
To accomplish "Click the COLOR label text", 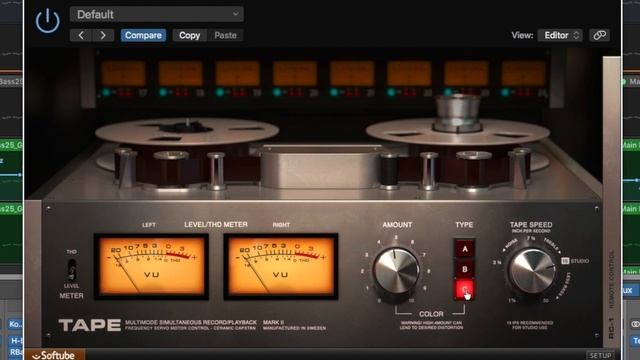I will coord(431,314).
